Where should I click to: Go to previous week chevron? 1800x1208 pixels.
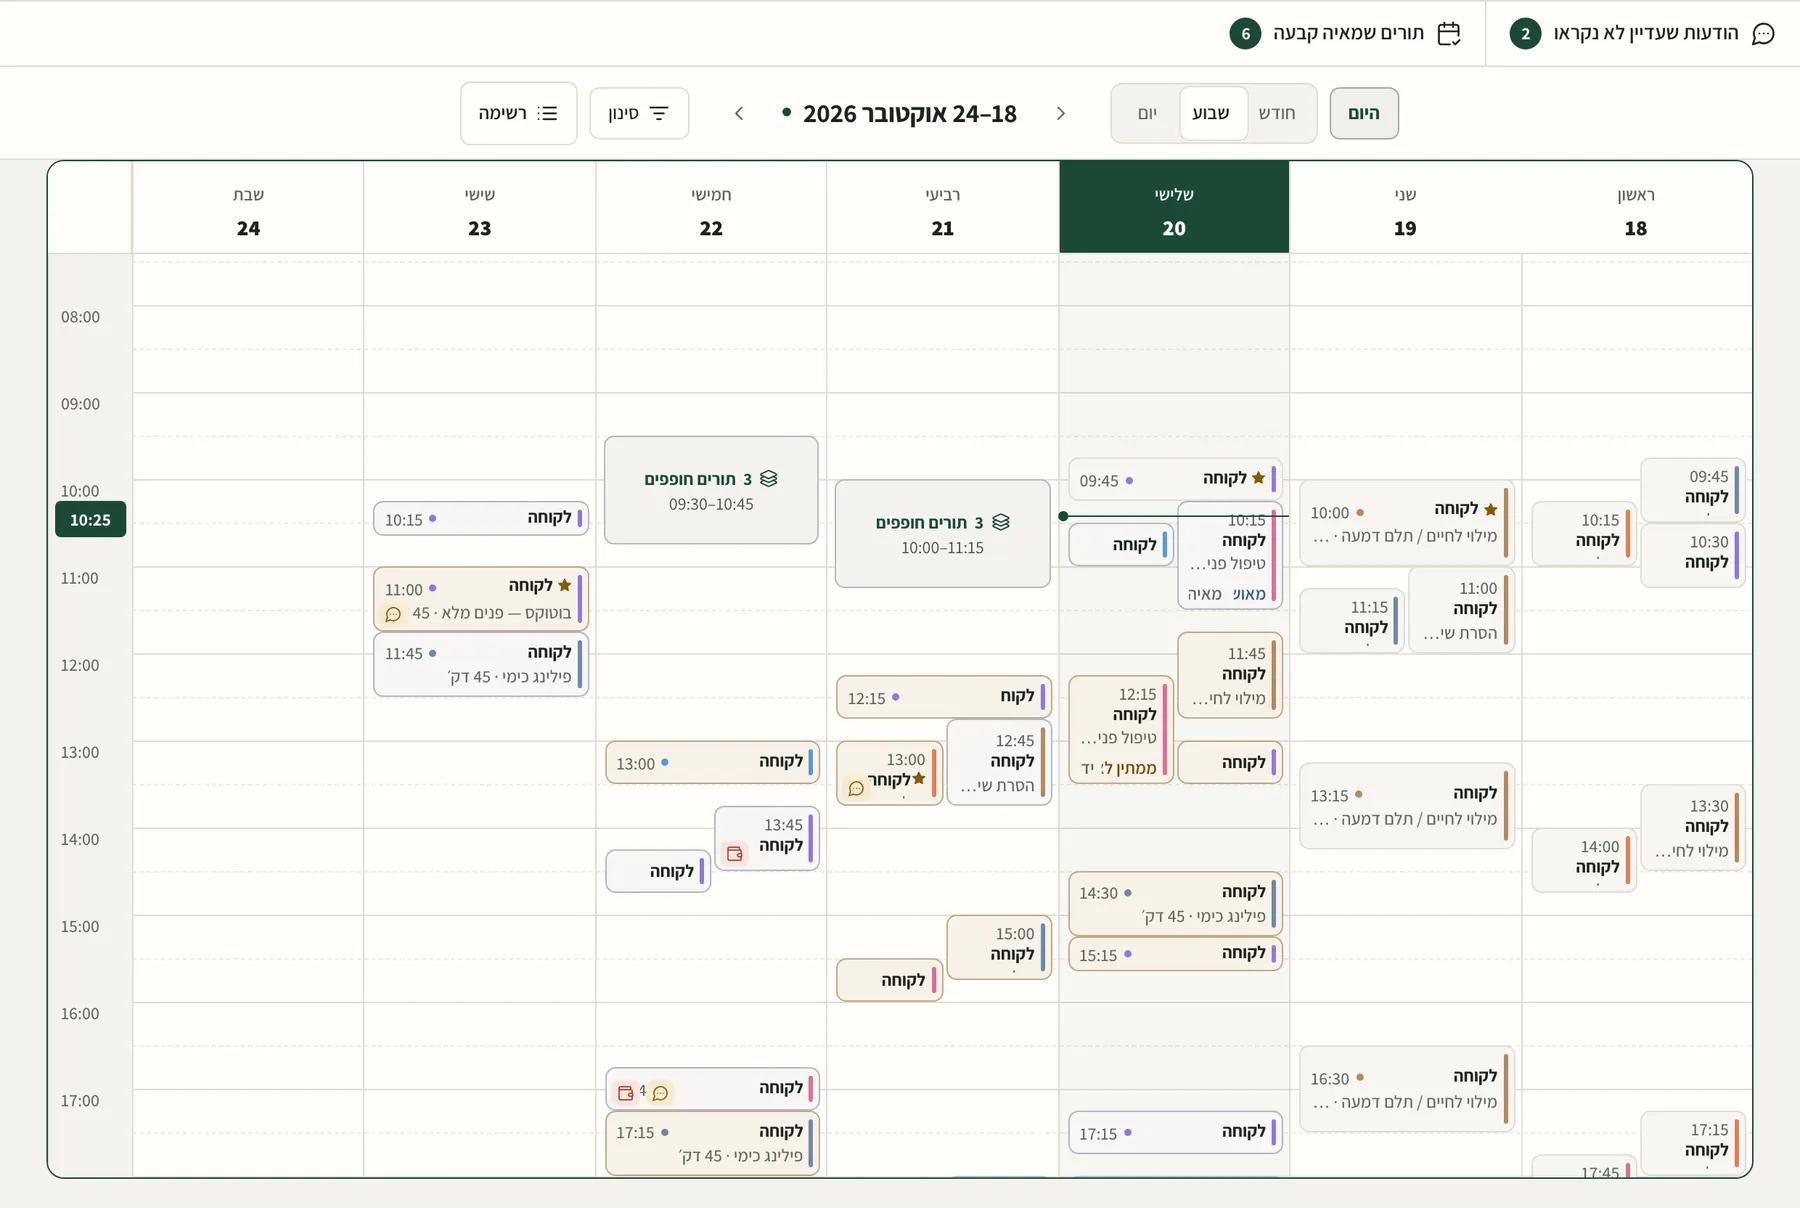point(1061,113)
